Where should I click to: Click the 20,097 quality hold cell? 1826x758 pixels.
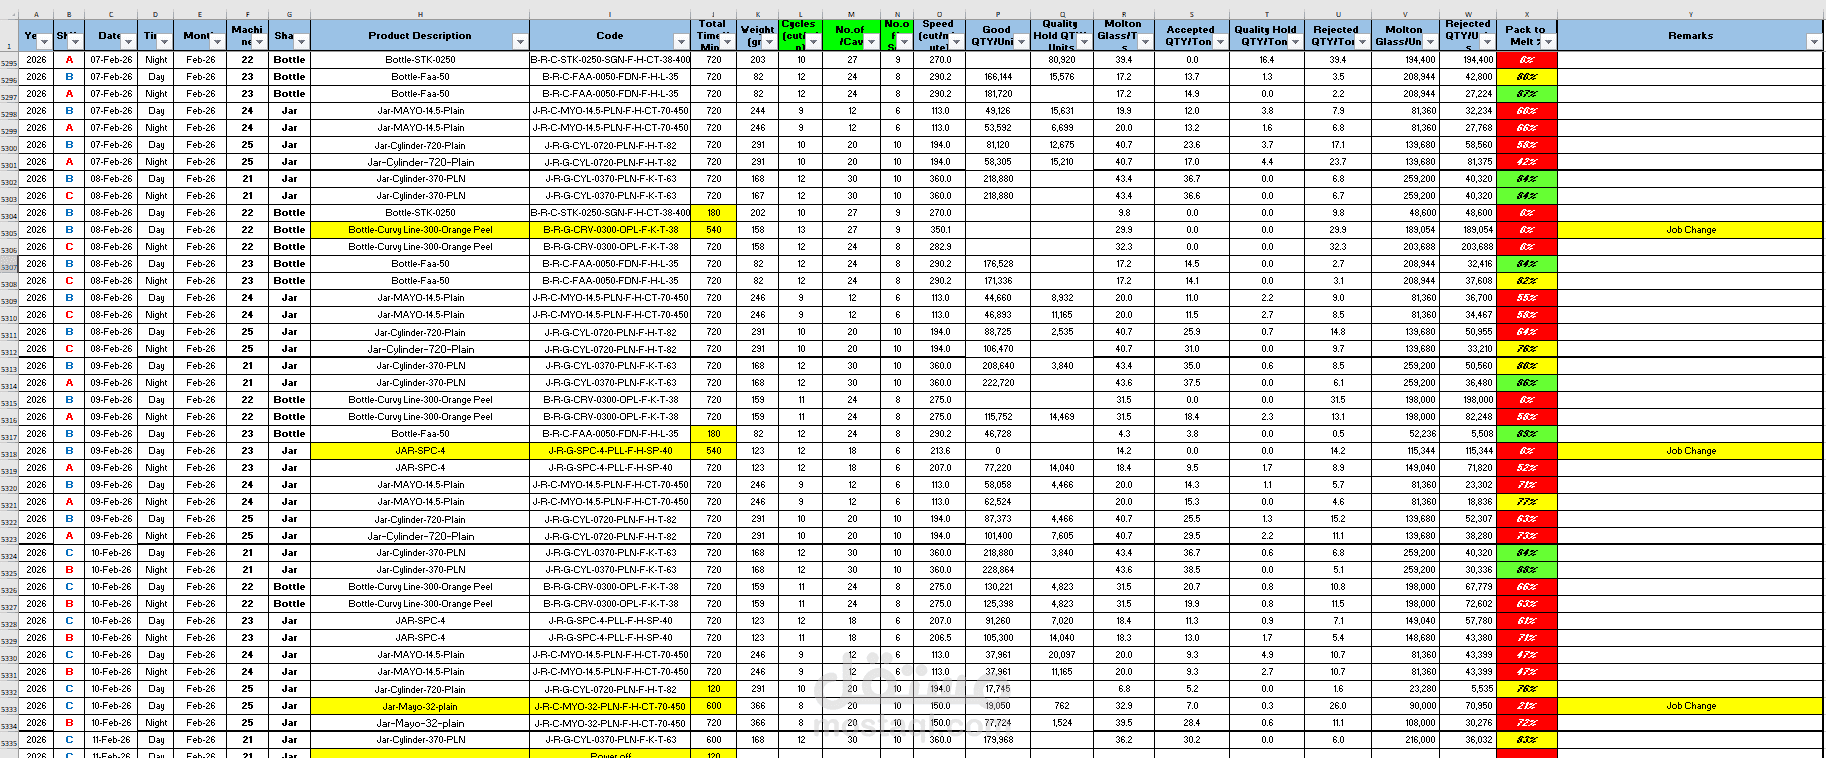[x=1061, y=655]
